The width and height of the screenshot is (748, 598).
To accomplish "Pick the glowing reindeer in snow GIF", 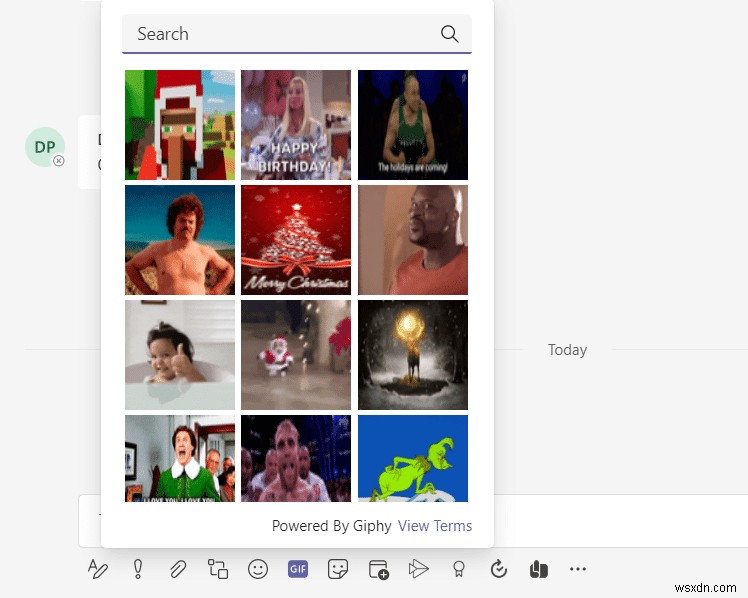I will (x=413, y=355).
